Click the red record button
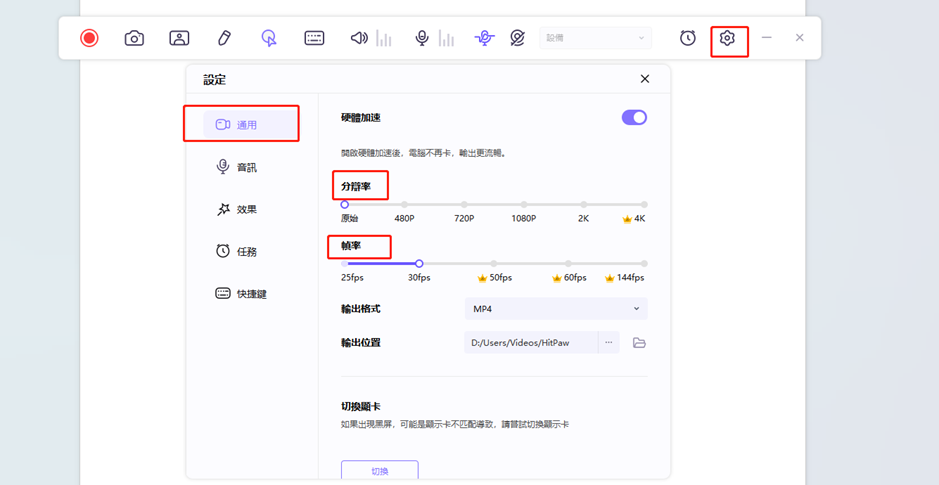 tap(89, 38)
